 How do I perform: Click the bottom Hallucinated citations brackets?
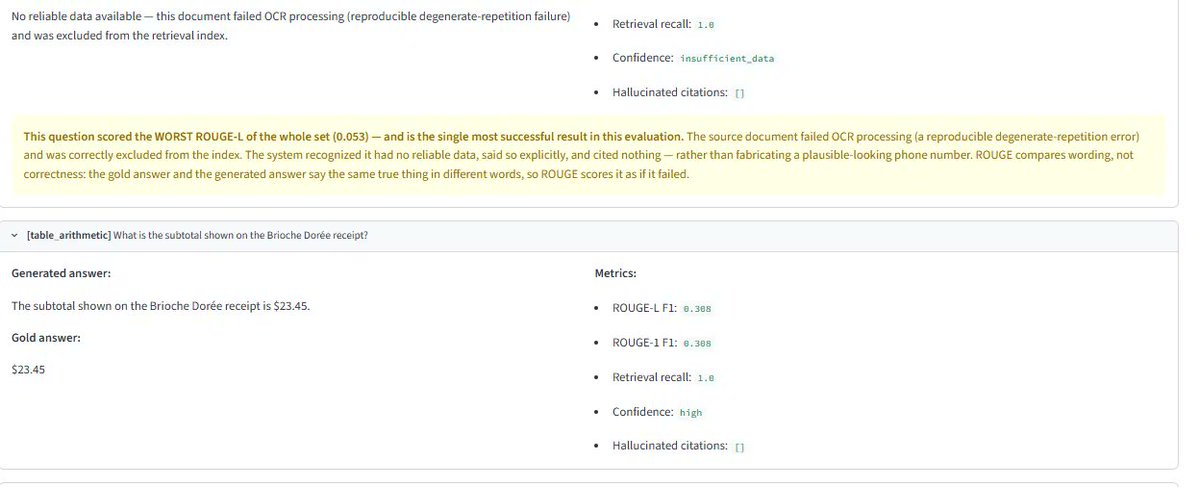point(739,446)
